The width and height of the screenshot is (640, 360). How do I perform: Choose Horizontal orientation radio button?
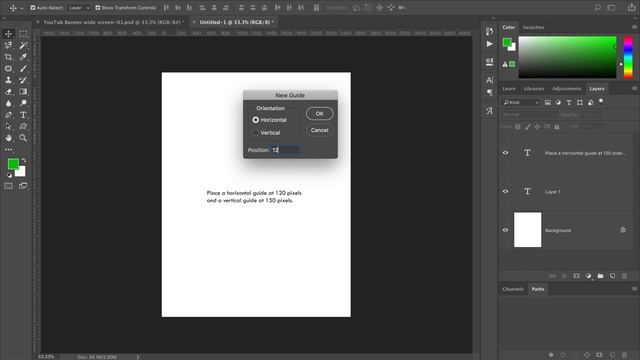tap(256, 120)
